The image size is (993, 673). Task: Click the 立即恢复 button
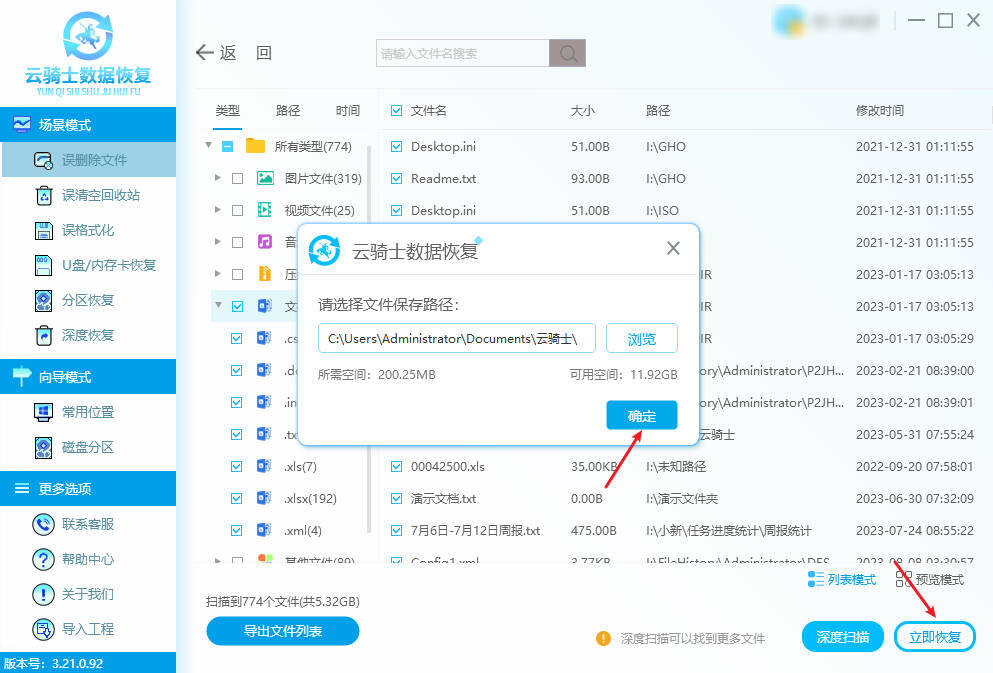[x=935, y=637]
